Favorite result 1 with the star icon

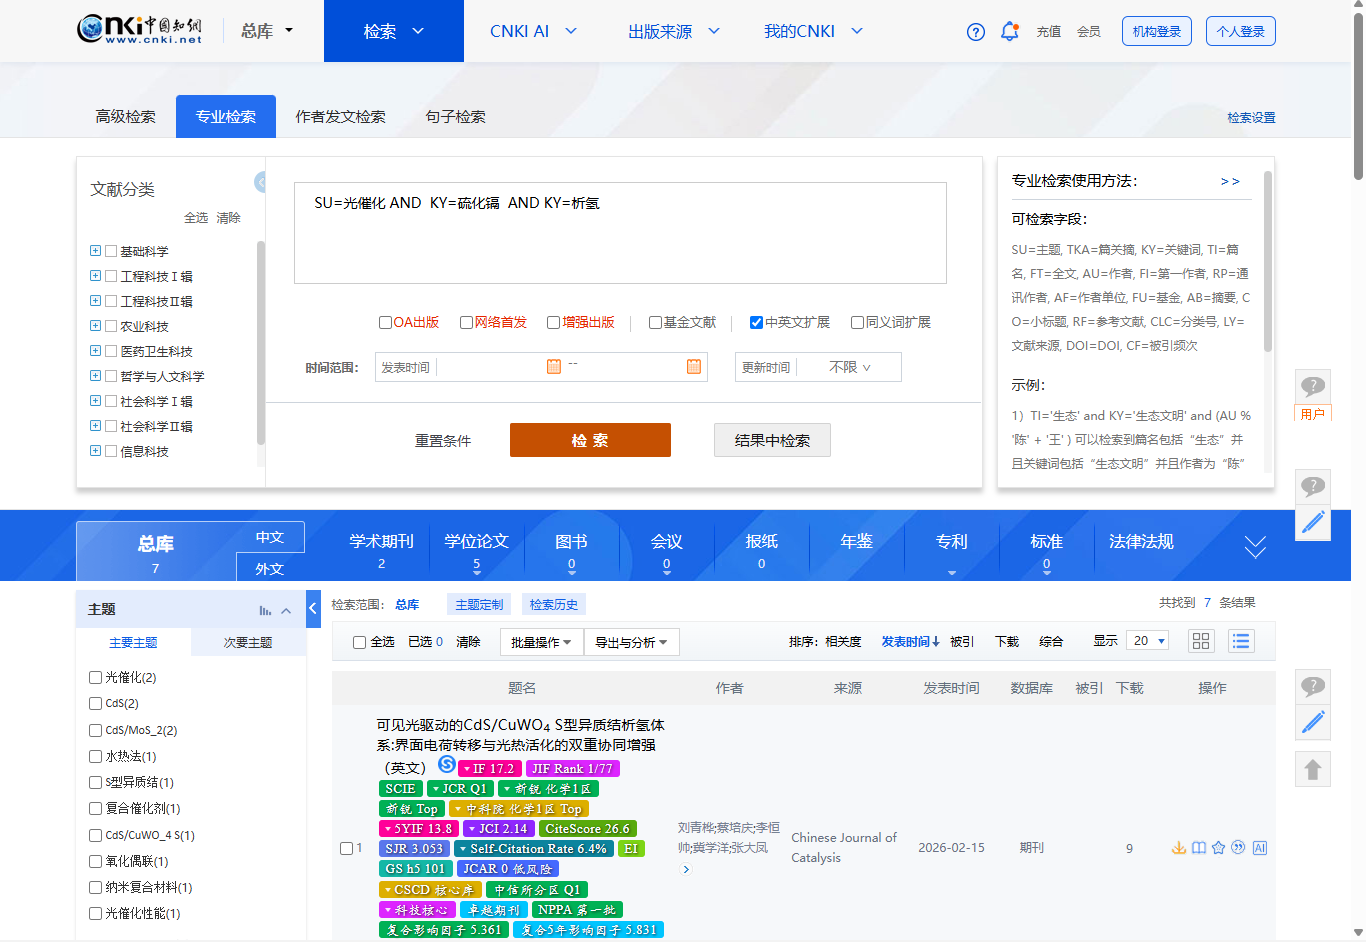[x=1218, y=848]
